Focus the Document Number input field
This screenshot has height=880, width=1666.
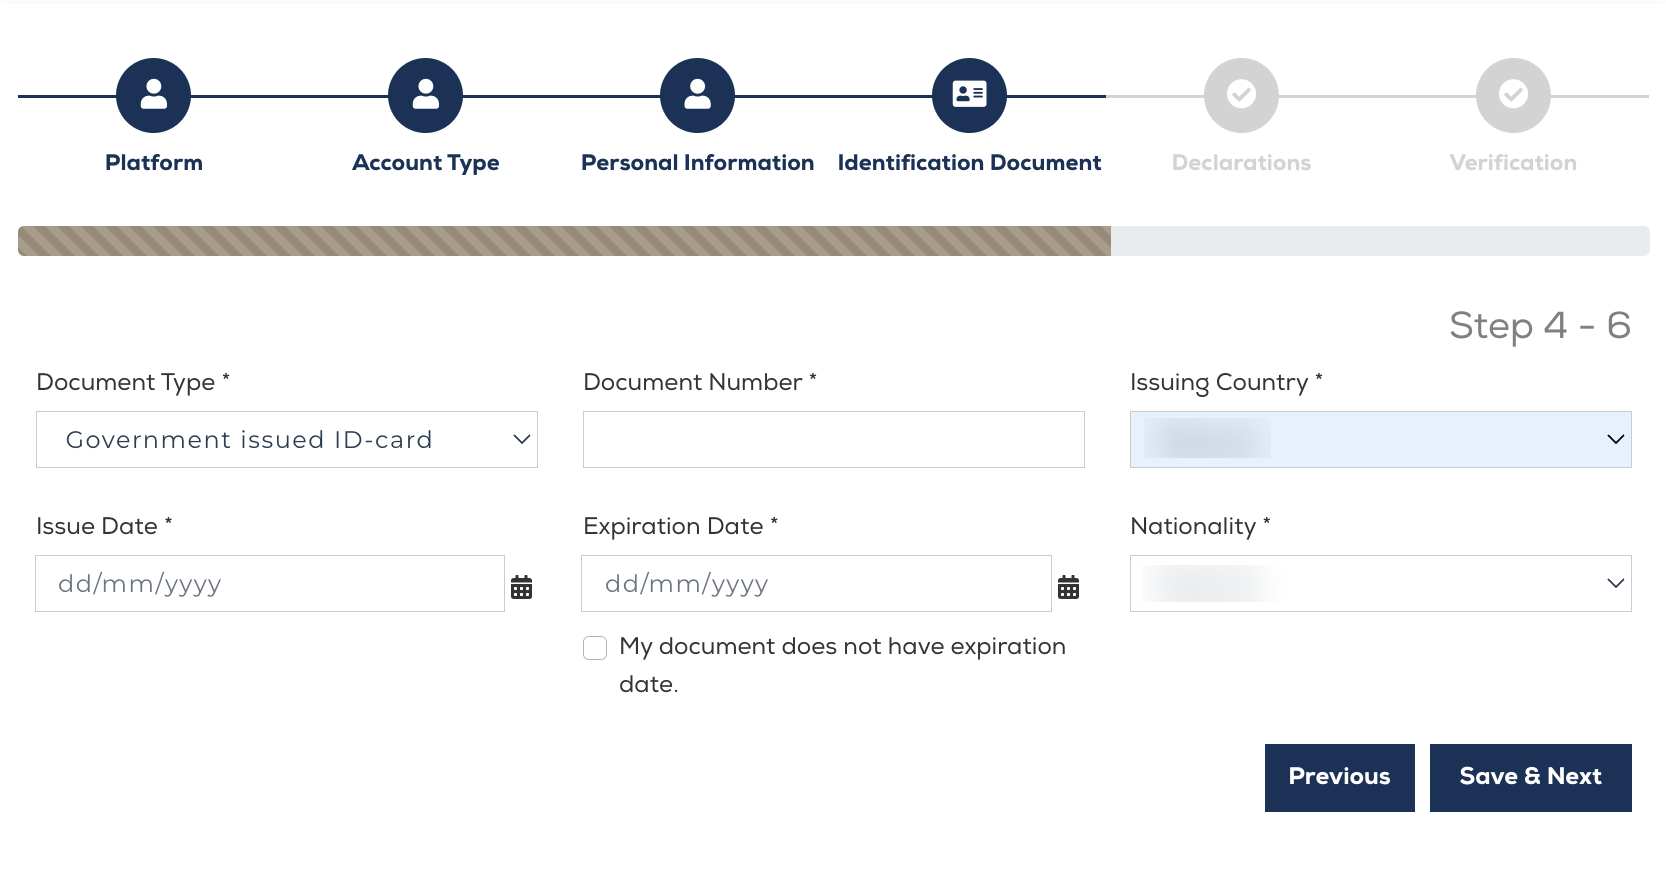833,440
